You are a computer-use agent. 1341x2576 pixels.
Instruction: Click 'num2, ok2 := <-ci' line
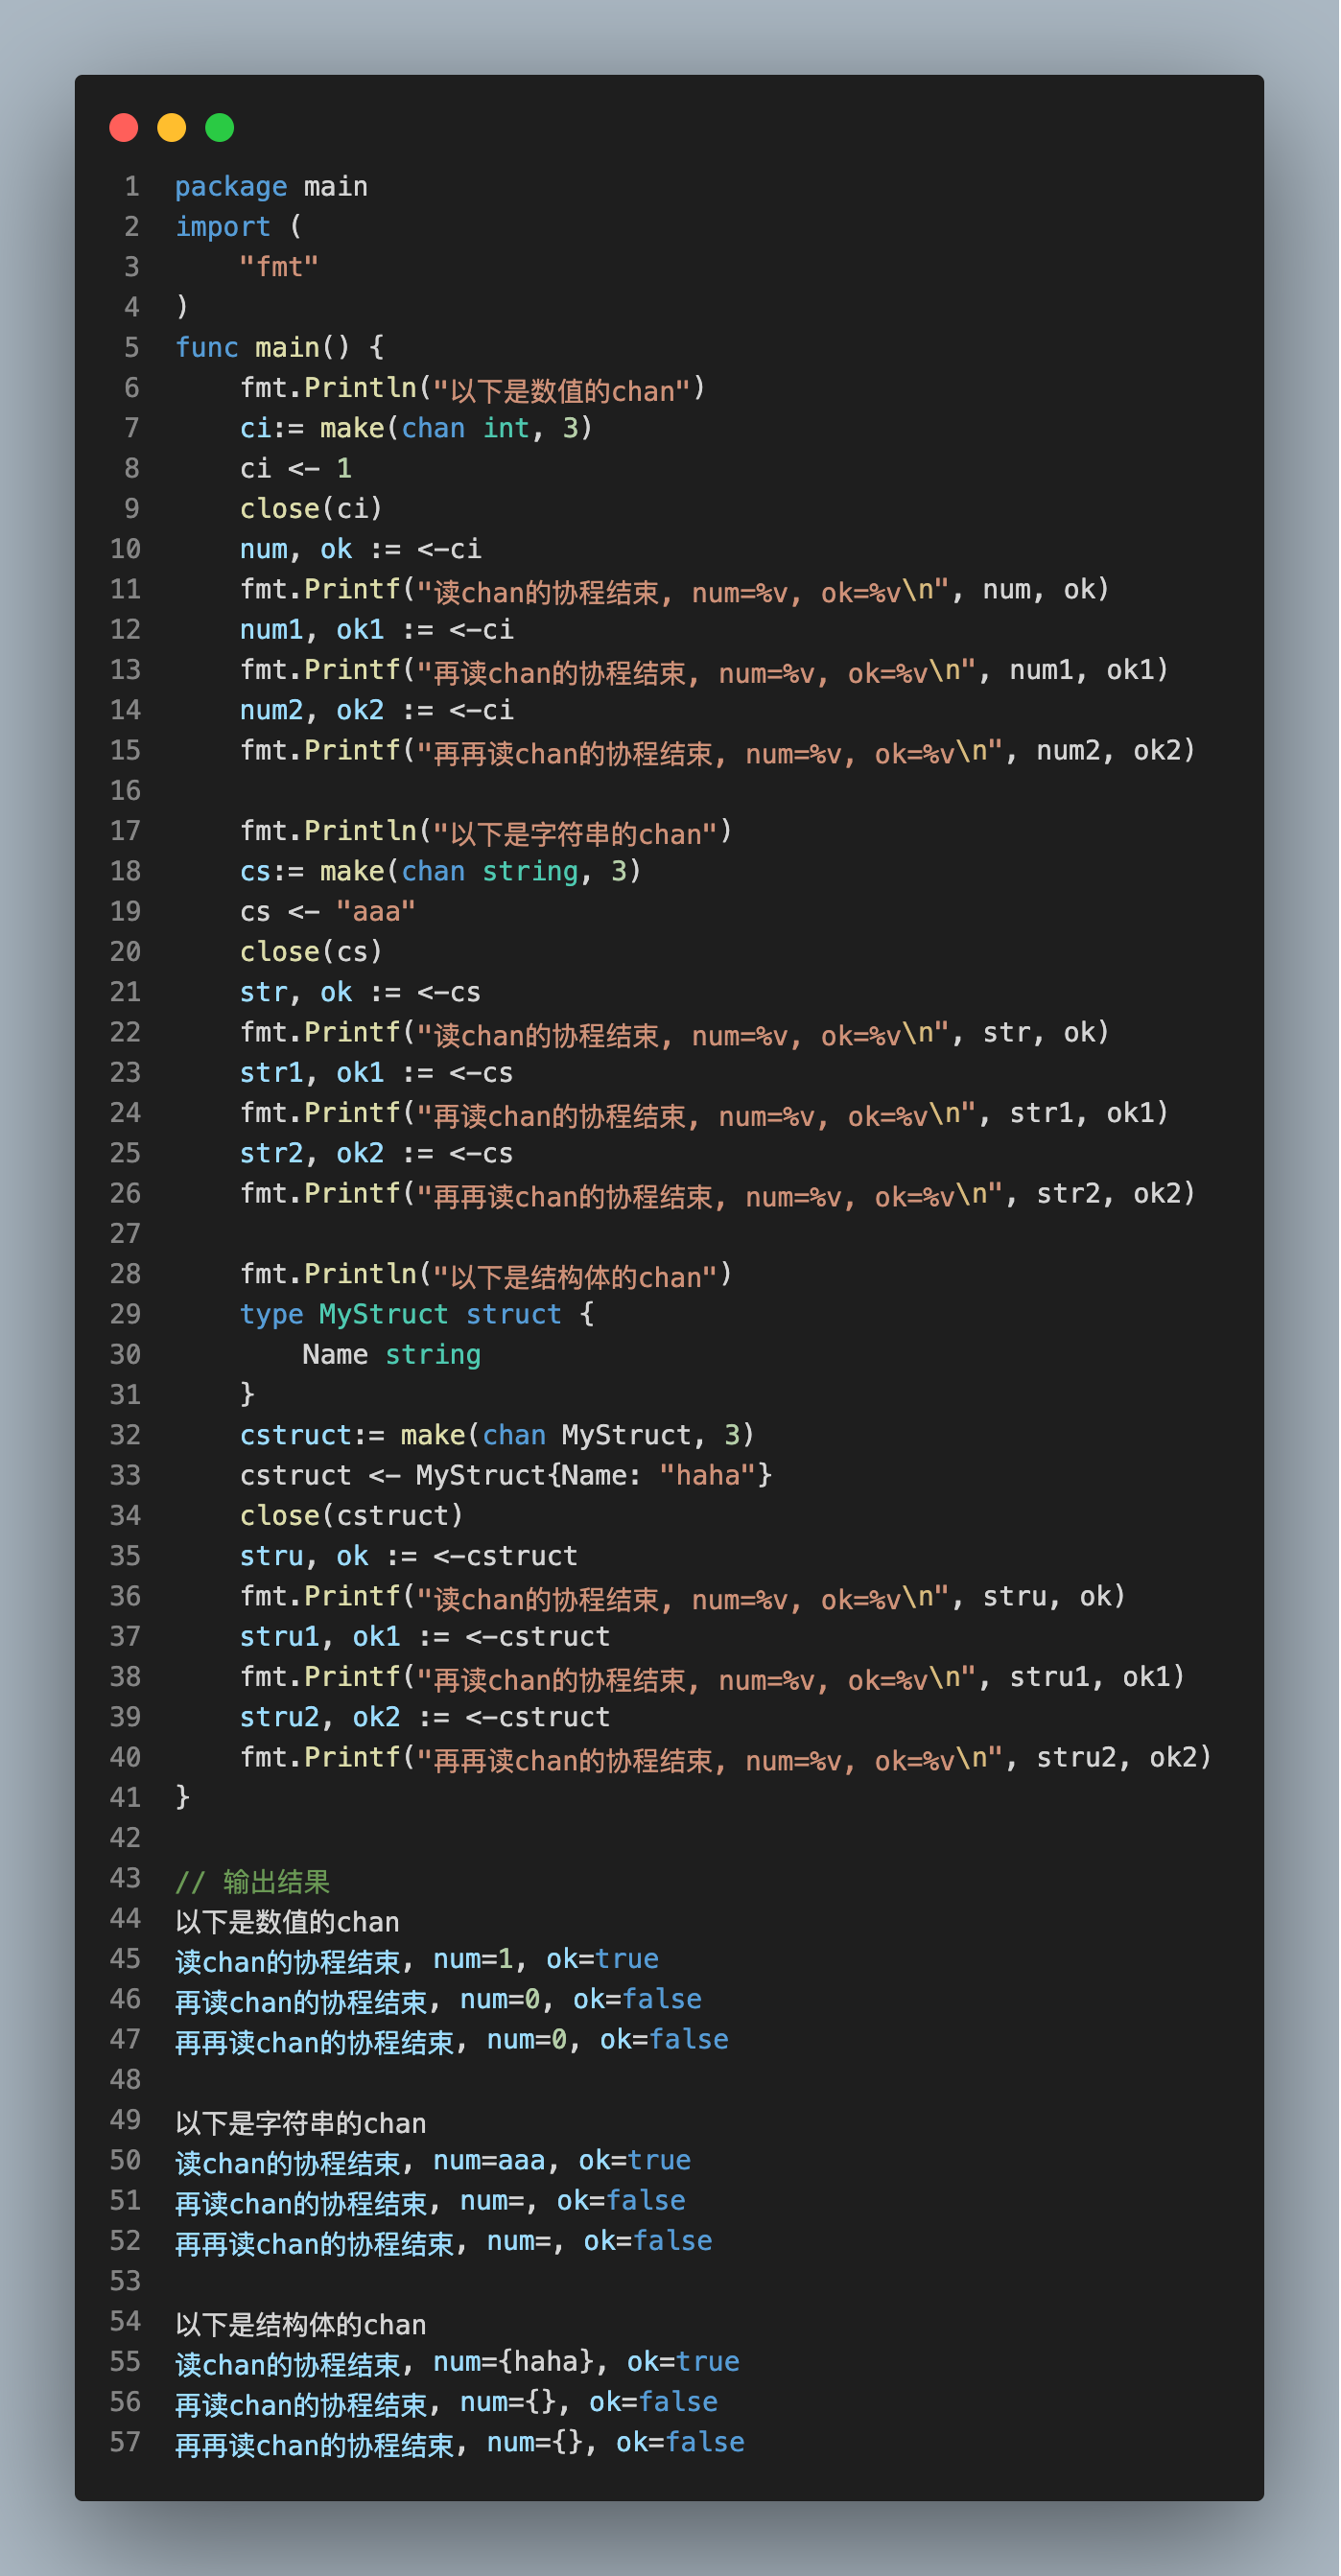pyautogui.click(x=377, y=710)
